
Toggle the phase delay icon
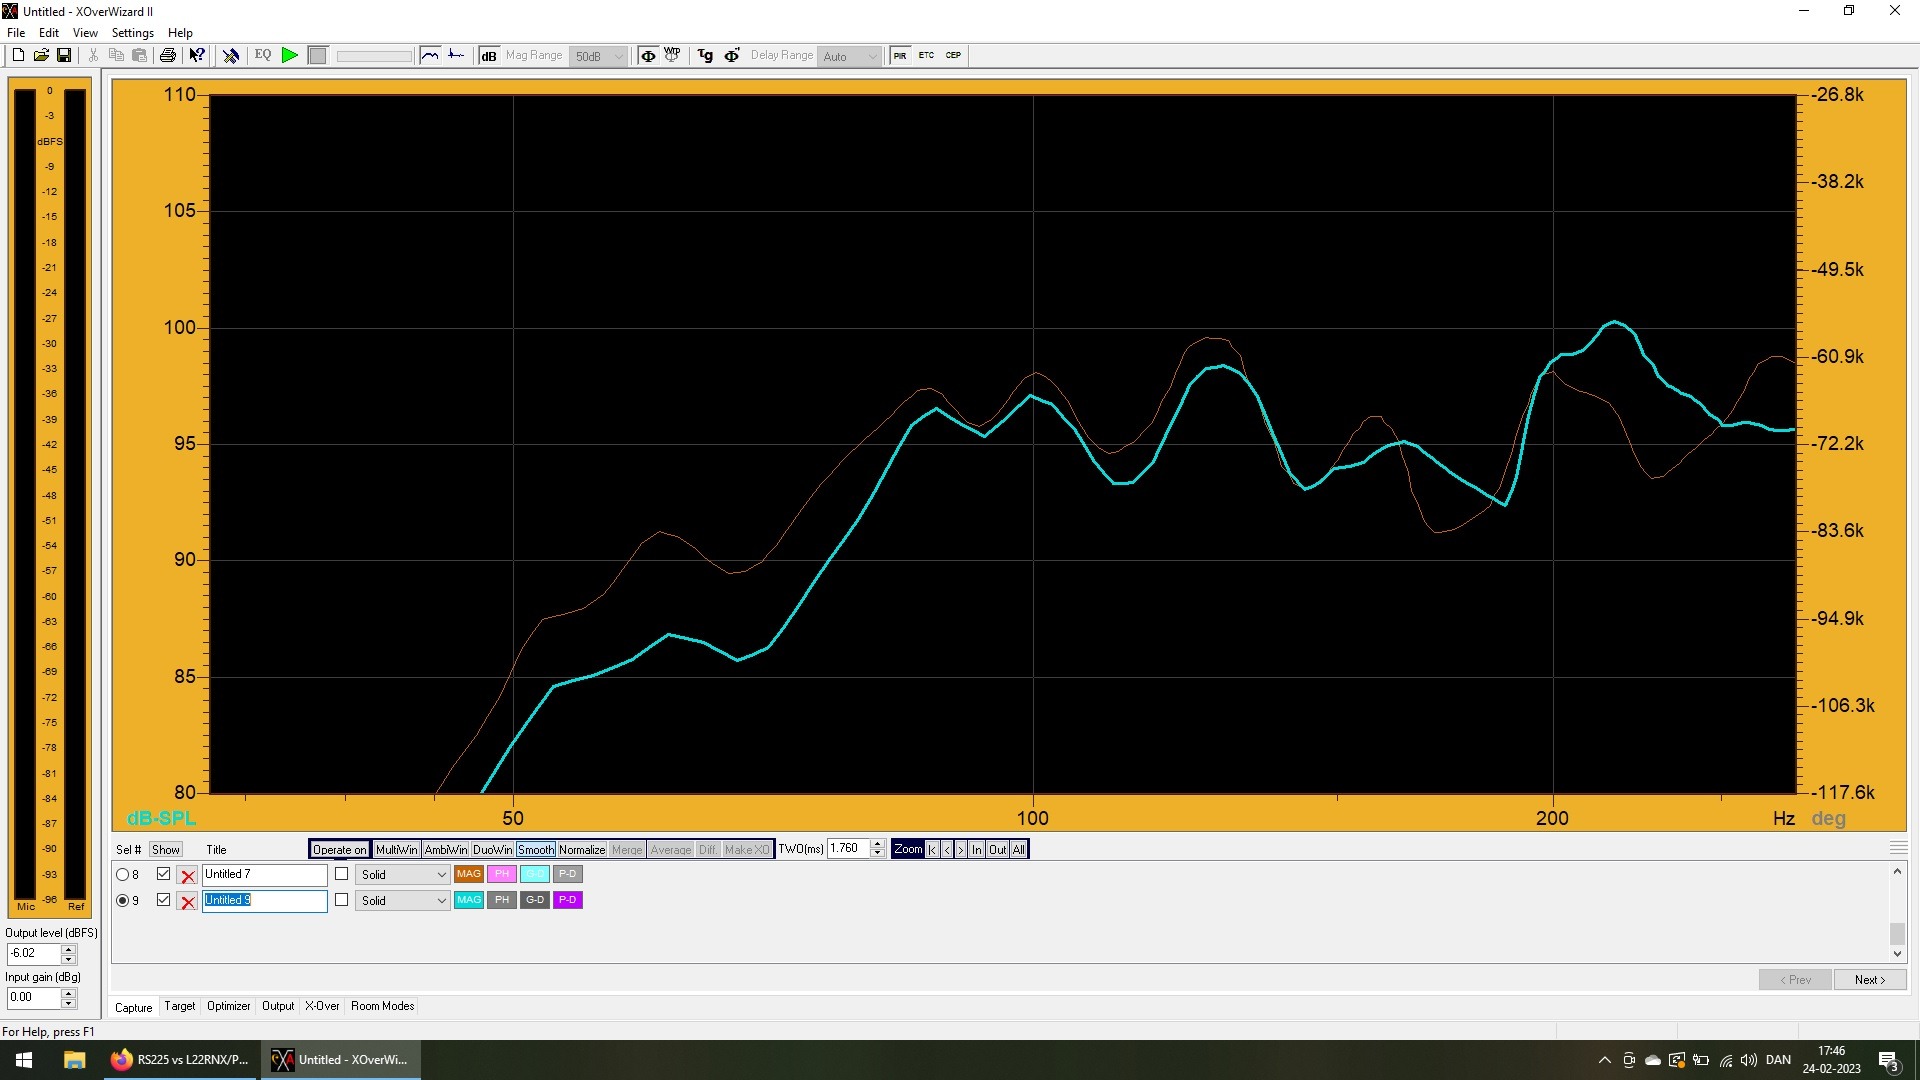coord(732,56)
